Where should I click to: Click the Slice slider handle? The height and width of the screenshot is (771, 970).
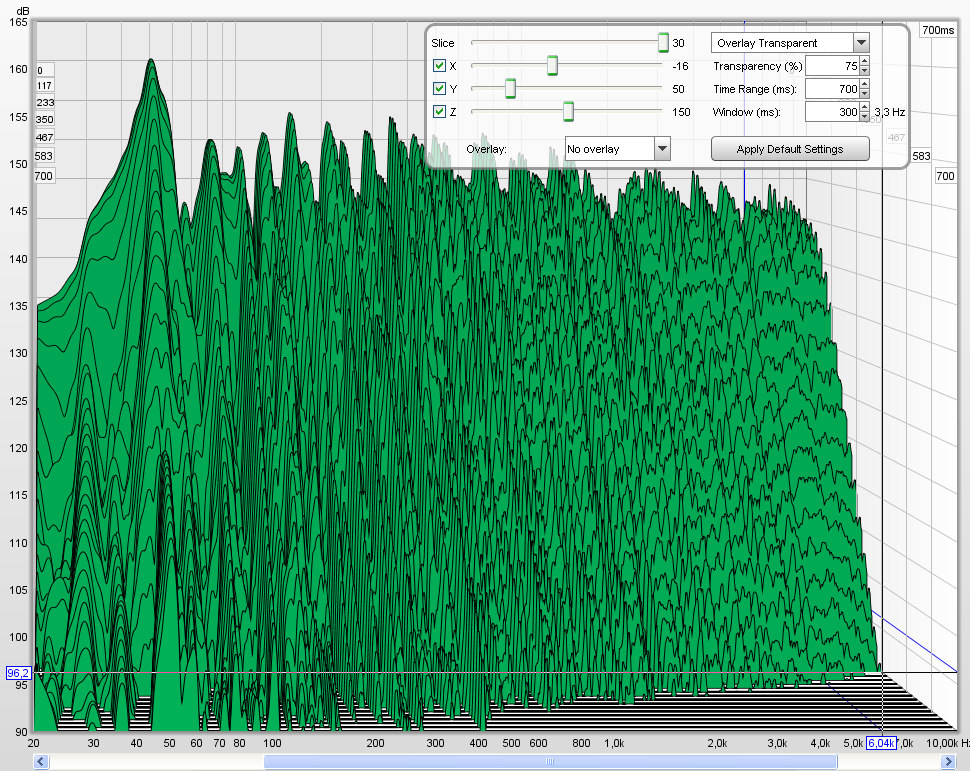pos(663,43)
